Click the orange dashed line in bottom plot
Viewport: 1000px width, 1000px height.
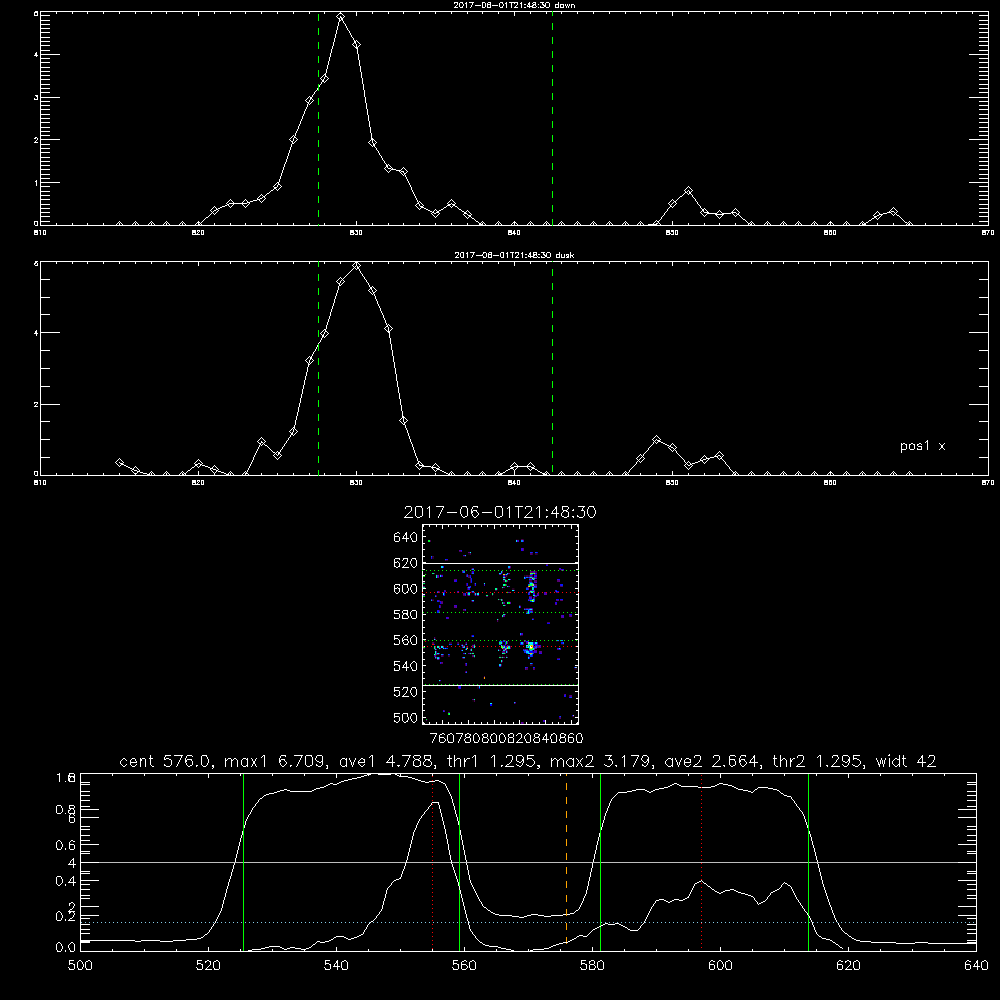[x=566, y=862]
